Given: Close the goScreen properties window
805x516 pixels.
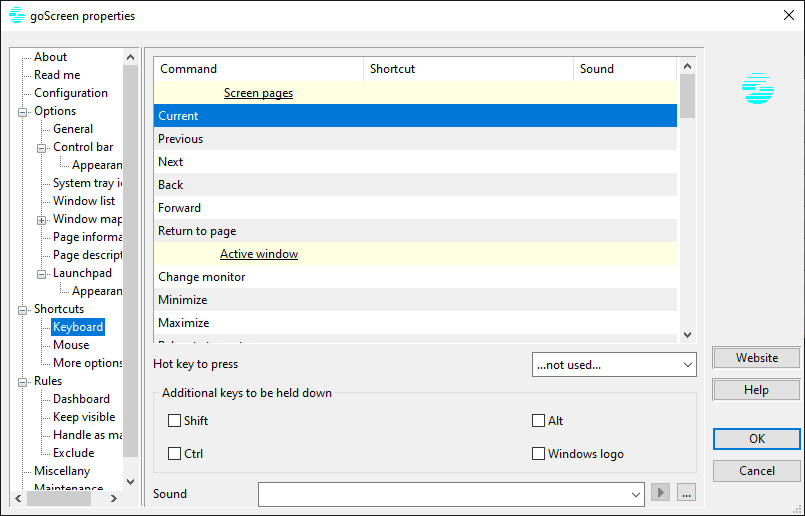Looking at the screenshot, I should (x=789, y=15).
